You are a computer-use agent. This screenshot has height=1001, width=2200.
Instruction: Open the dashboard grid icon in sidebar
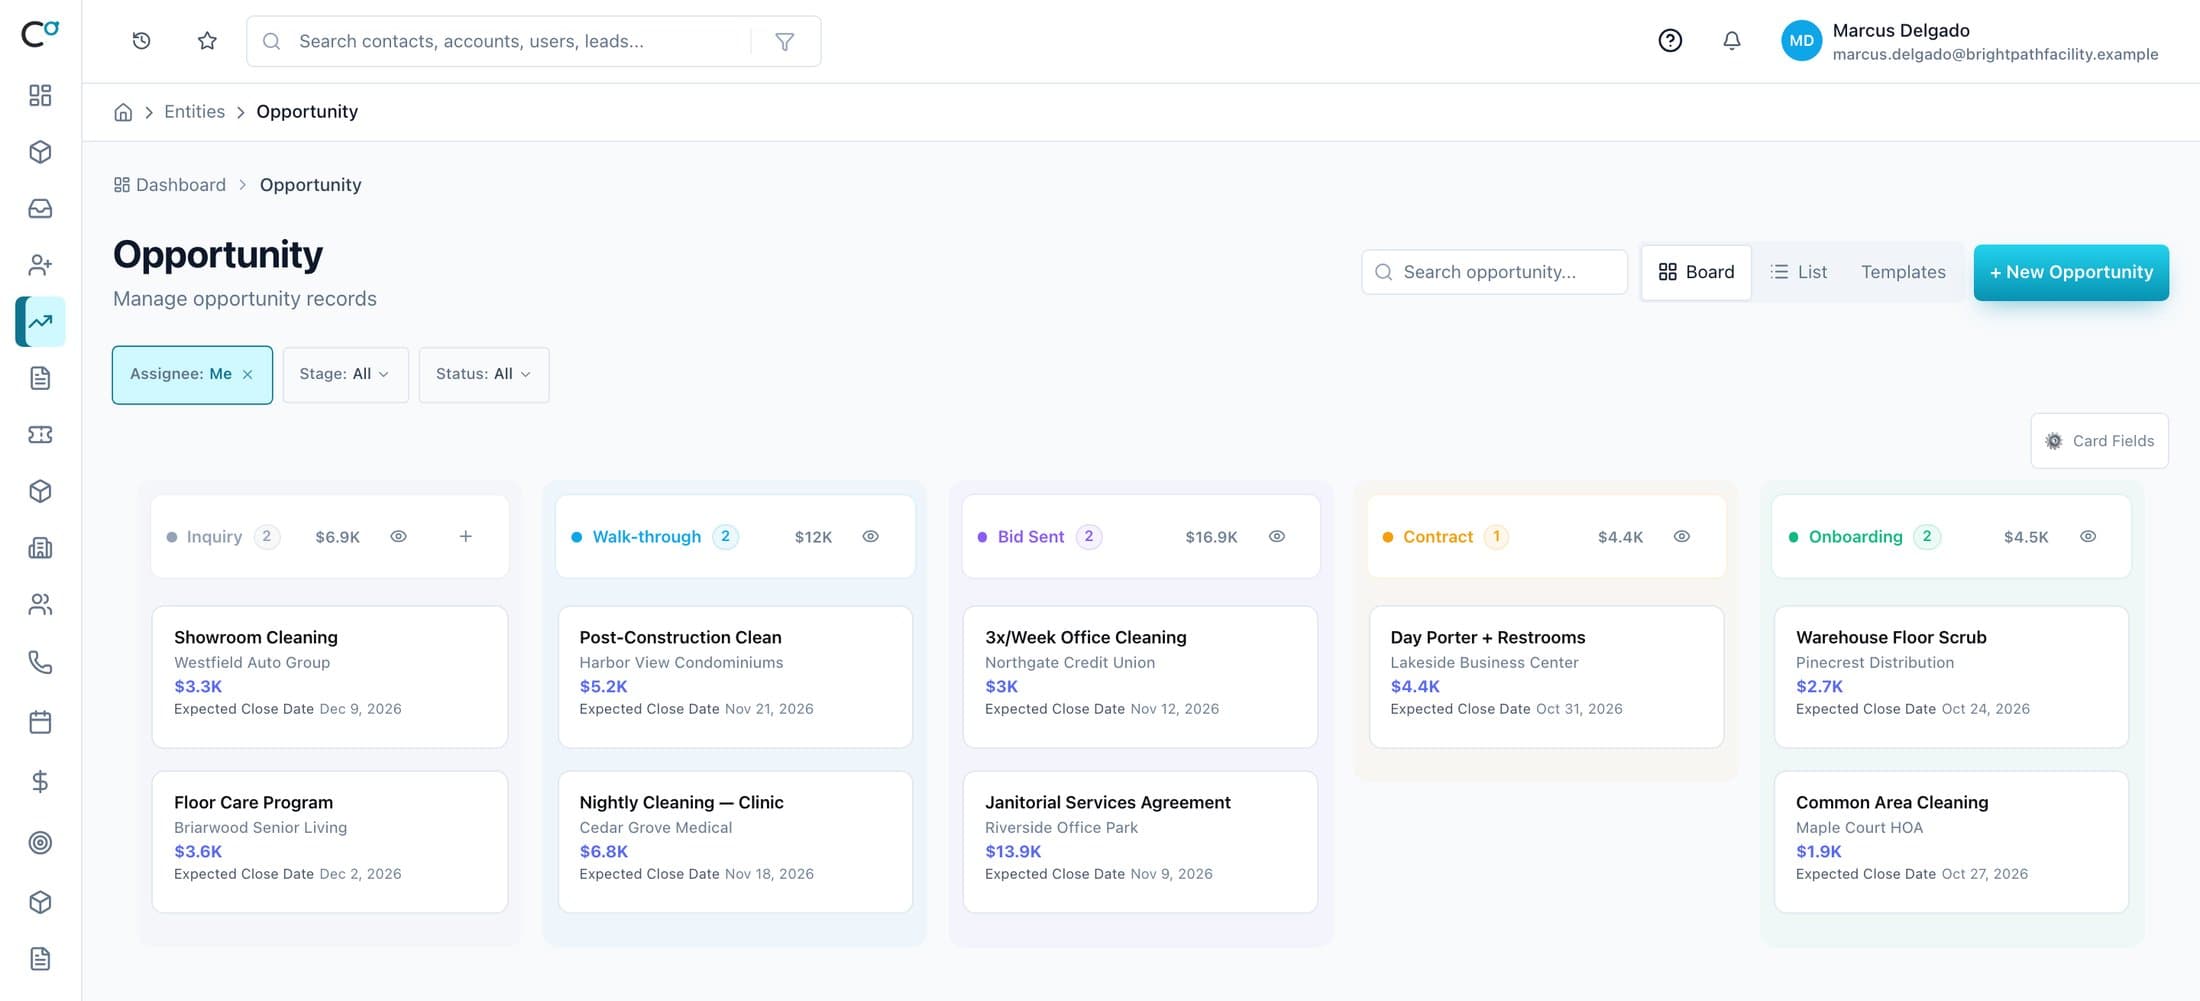[40, 95]
